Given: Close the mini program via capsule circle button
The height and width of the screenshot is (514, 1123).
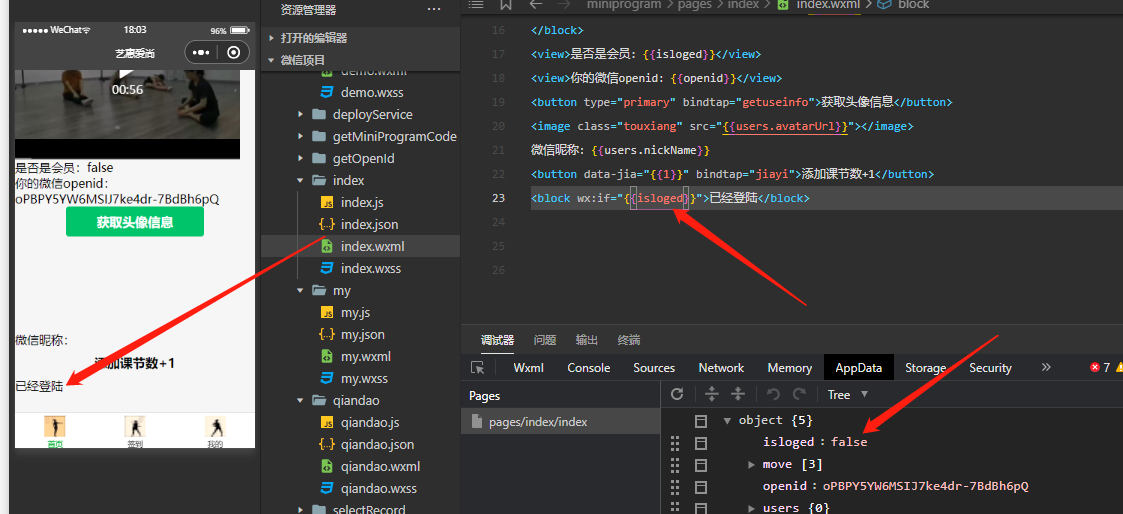Looking at the screenshot, I should pyautogui.click(x=233, y=53).
